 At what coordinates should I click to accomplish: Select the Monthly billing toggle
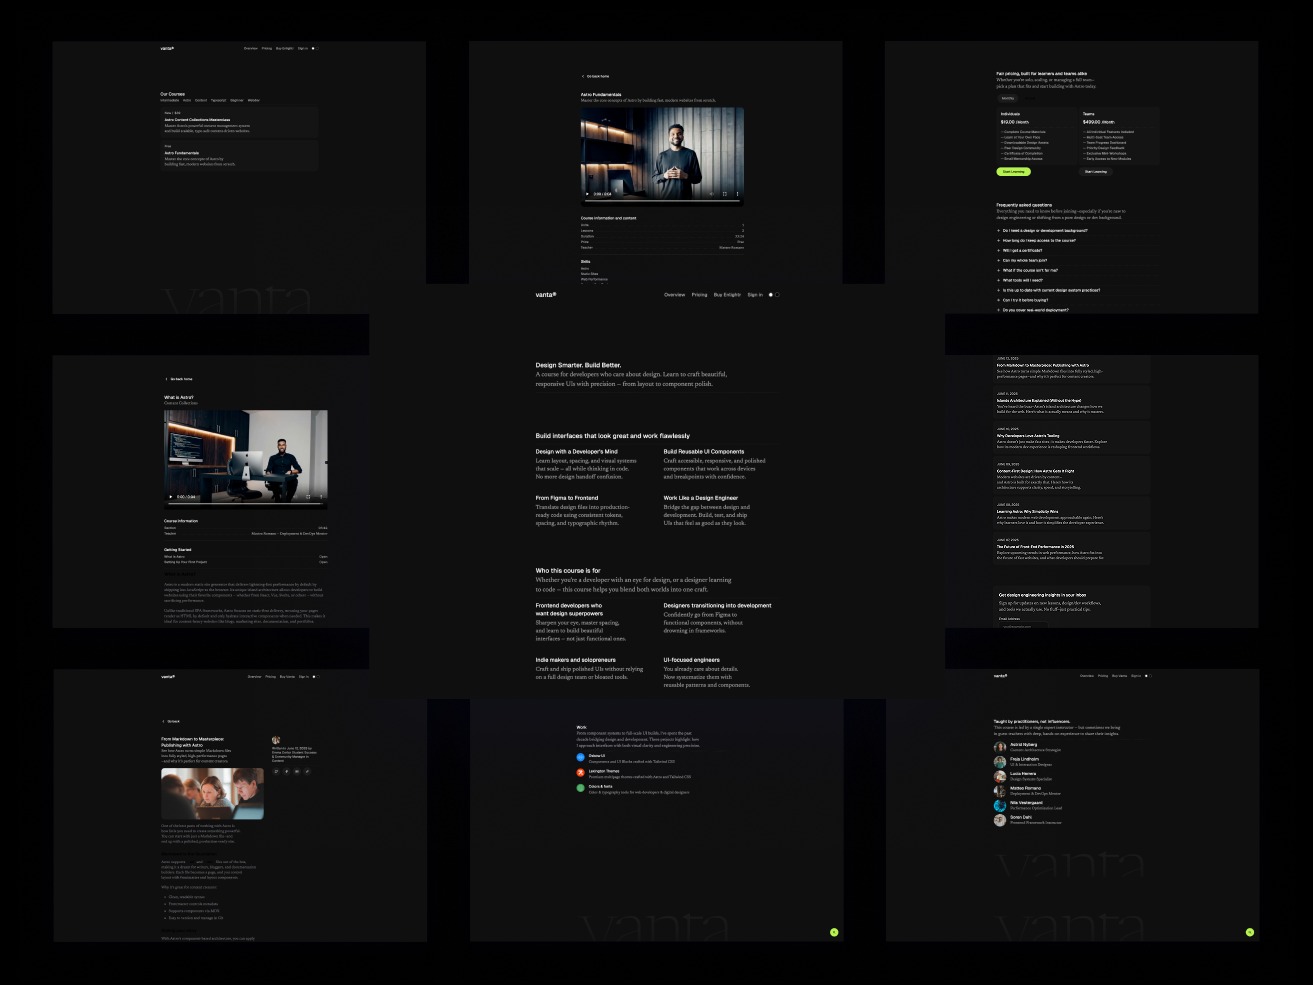1008,98
